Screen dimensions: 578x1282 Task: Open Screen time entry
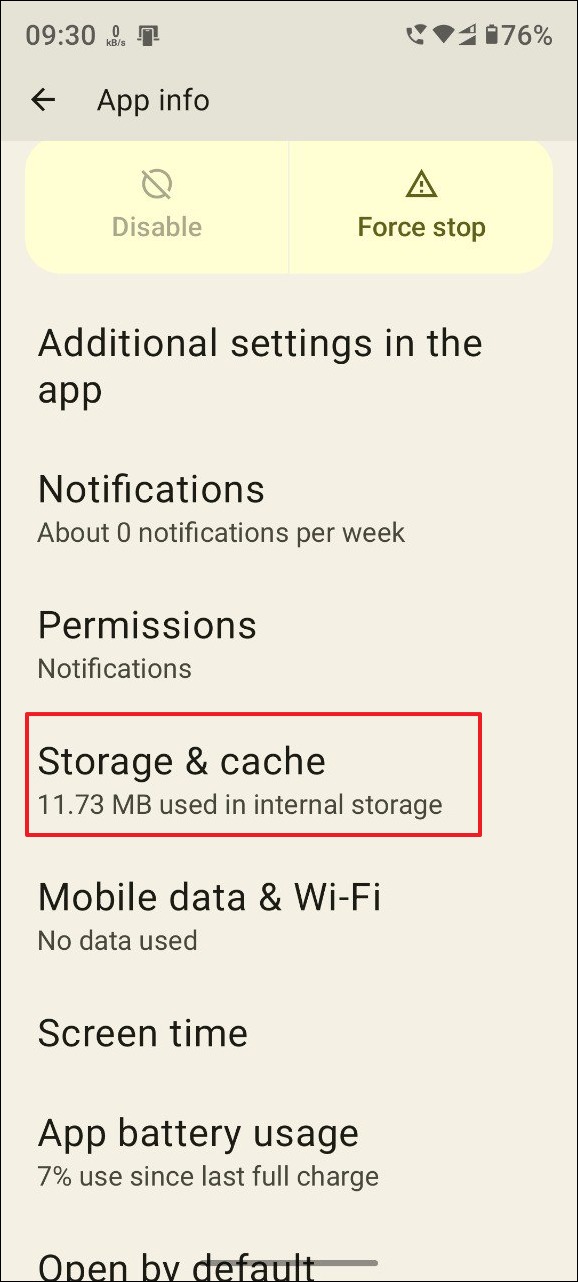point(289,1033)
